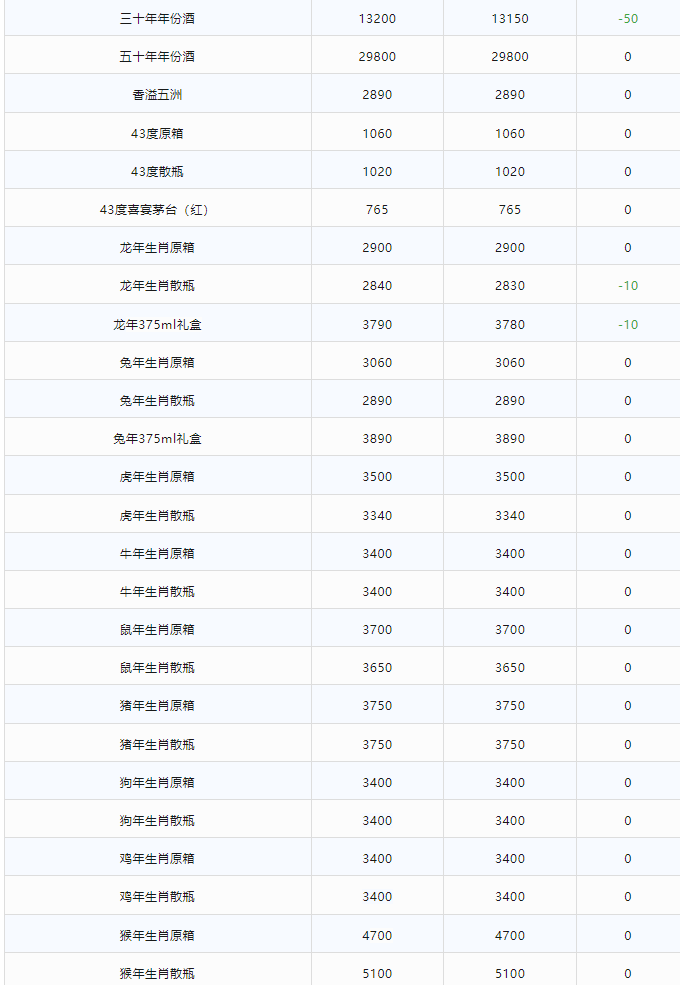Click the 3780 price for 龙年375ml礼盒
680x985 pixels.
pyautogui.click(x=510, y=325)
